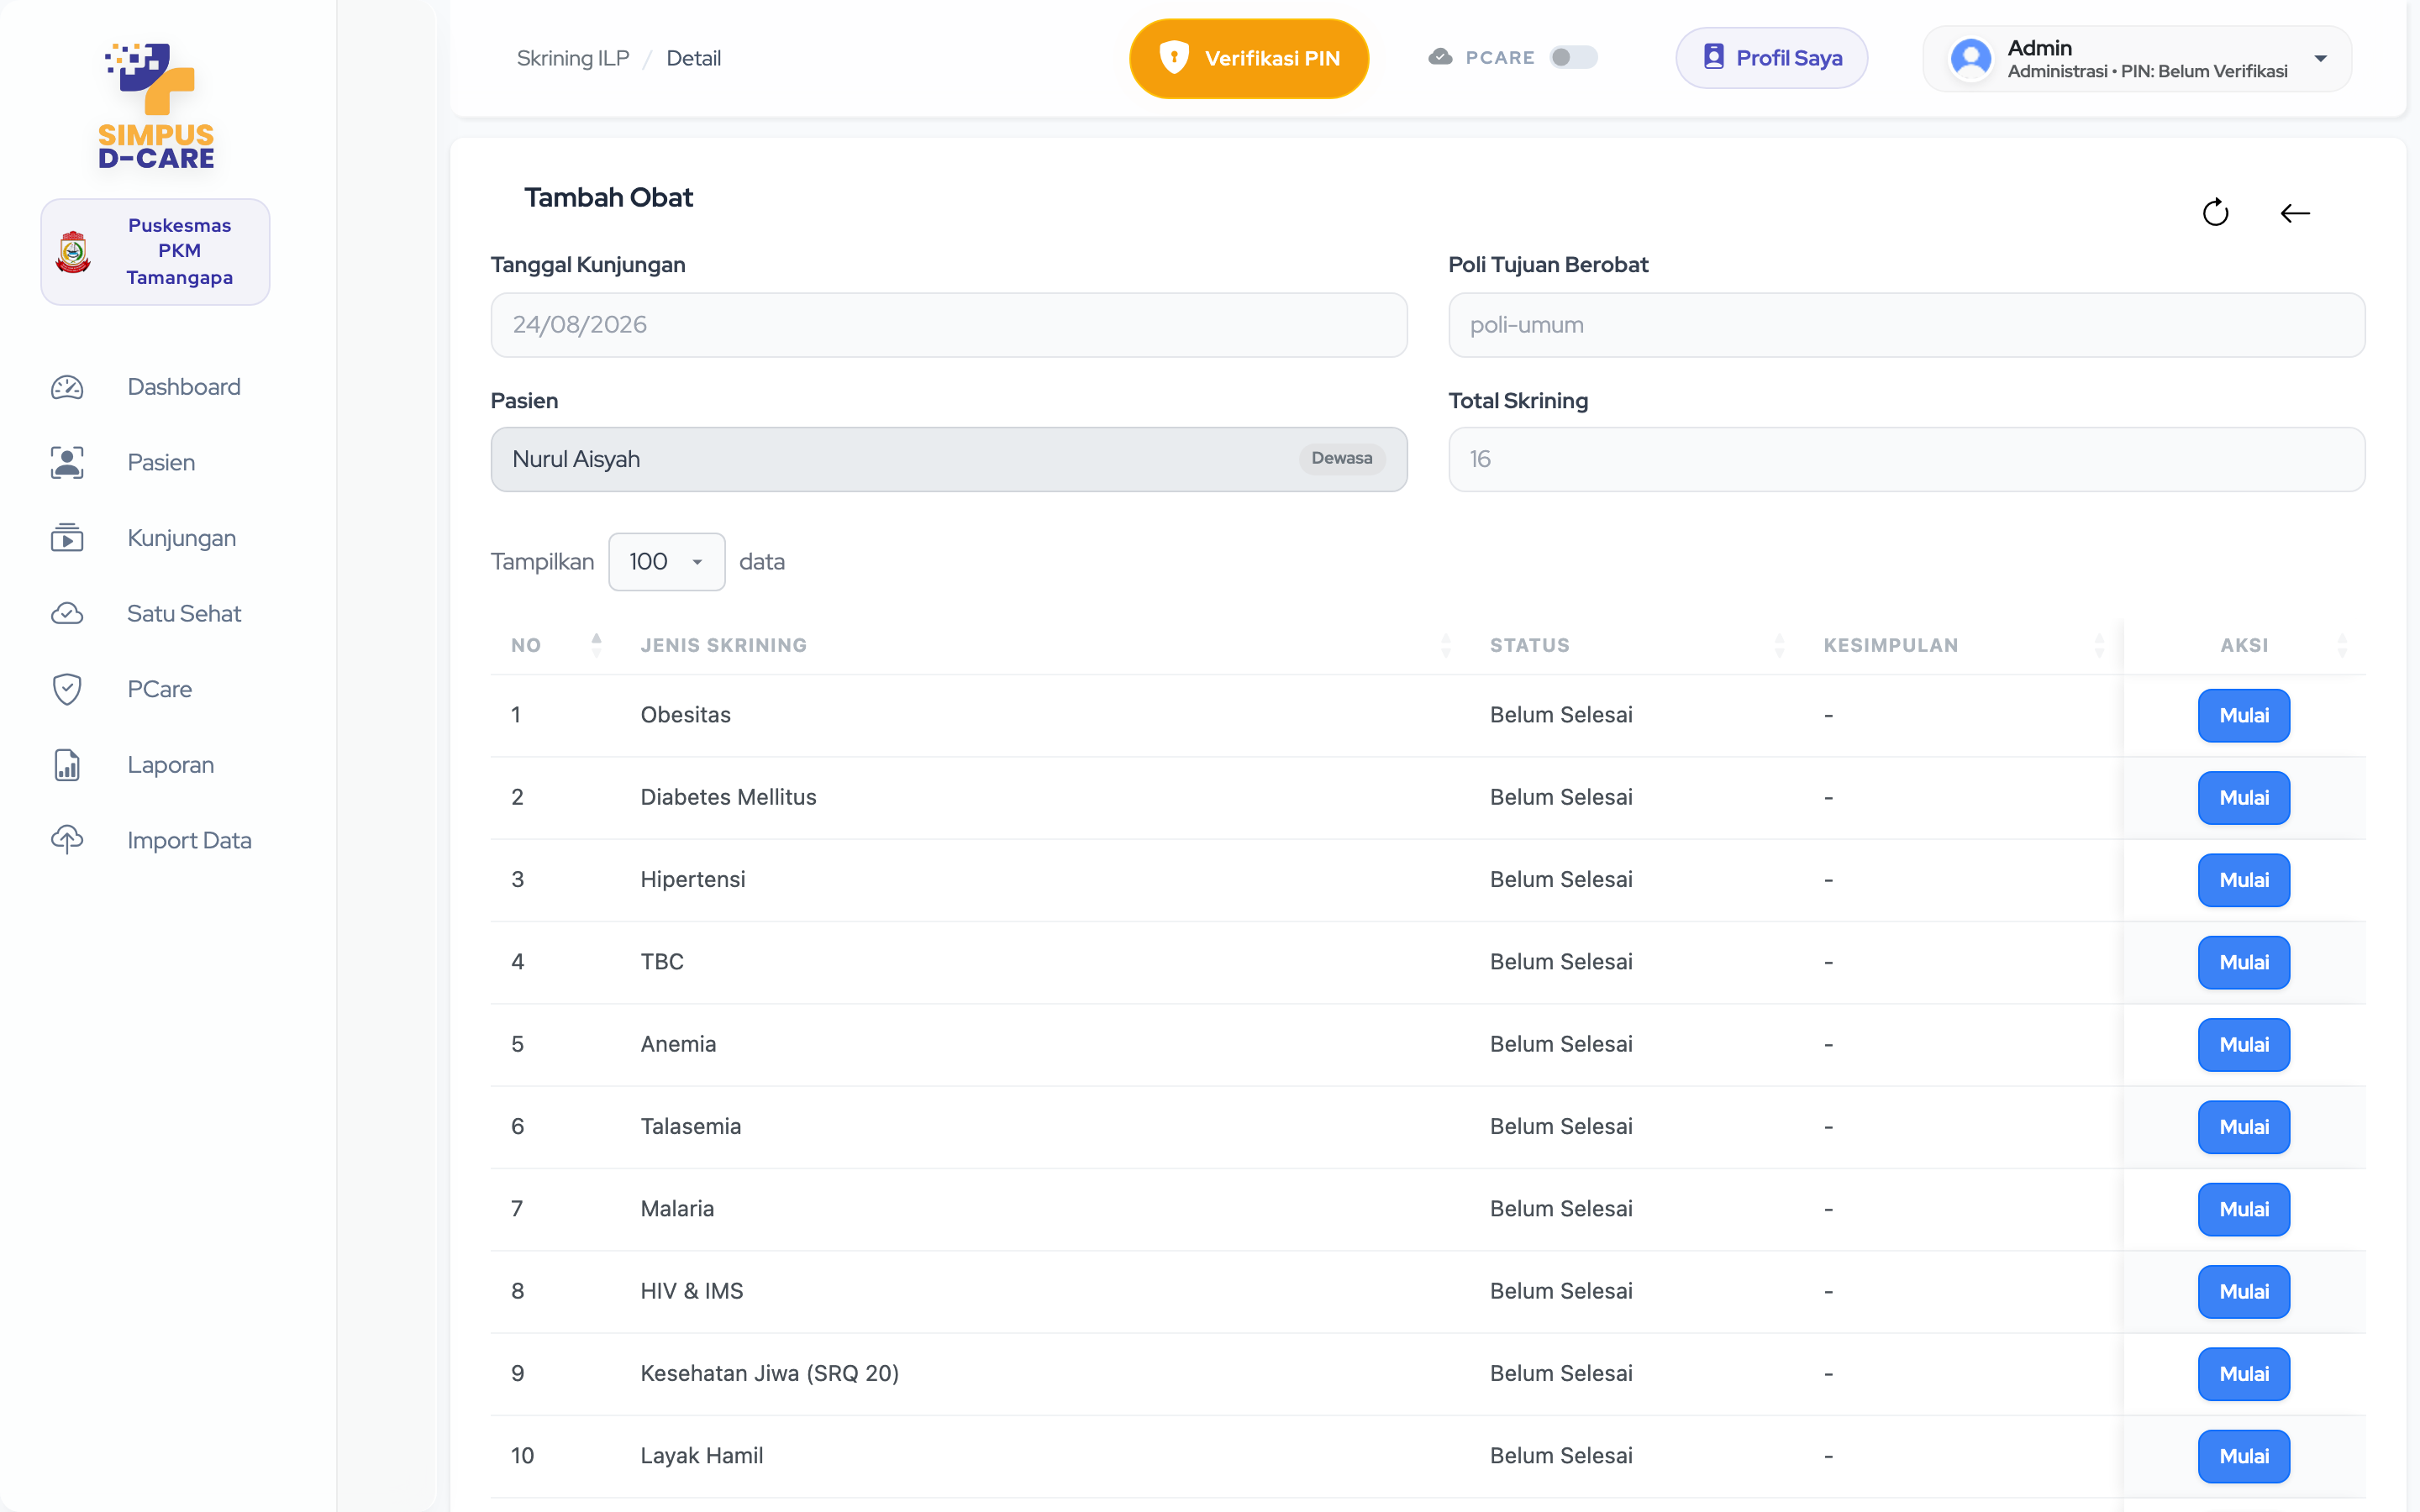The image size is (2420, 1512).
Task: Click Mulai in the HIV & IMS row
Action: click(2243, 1291)
